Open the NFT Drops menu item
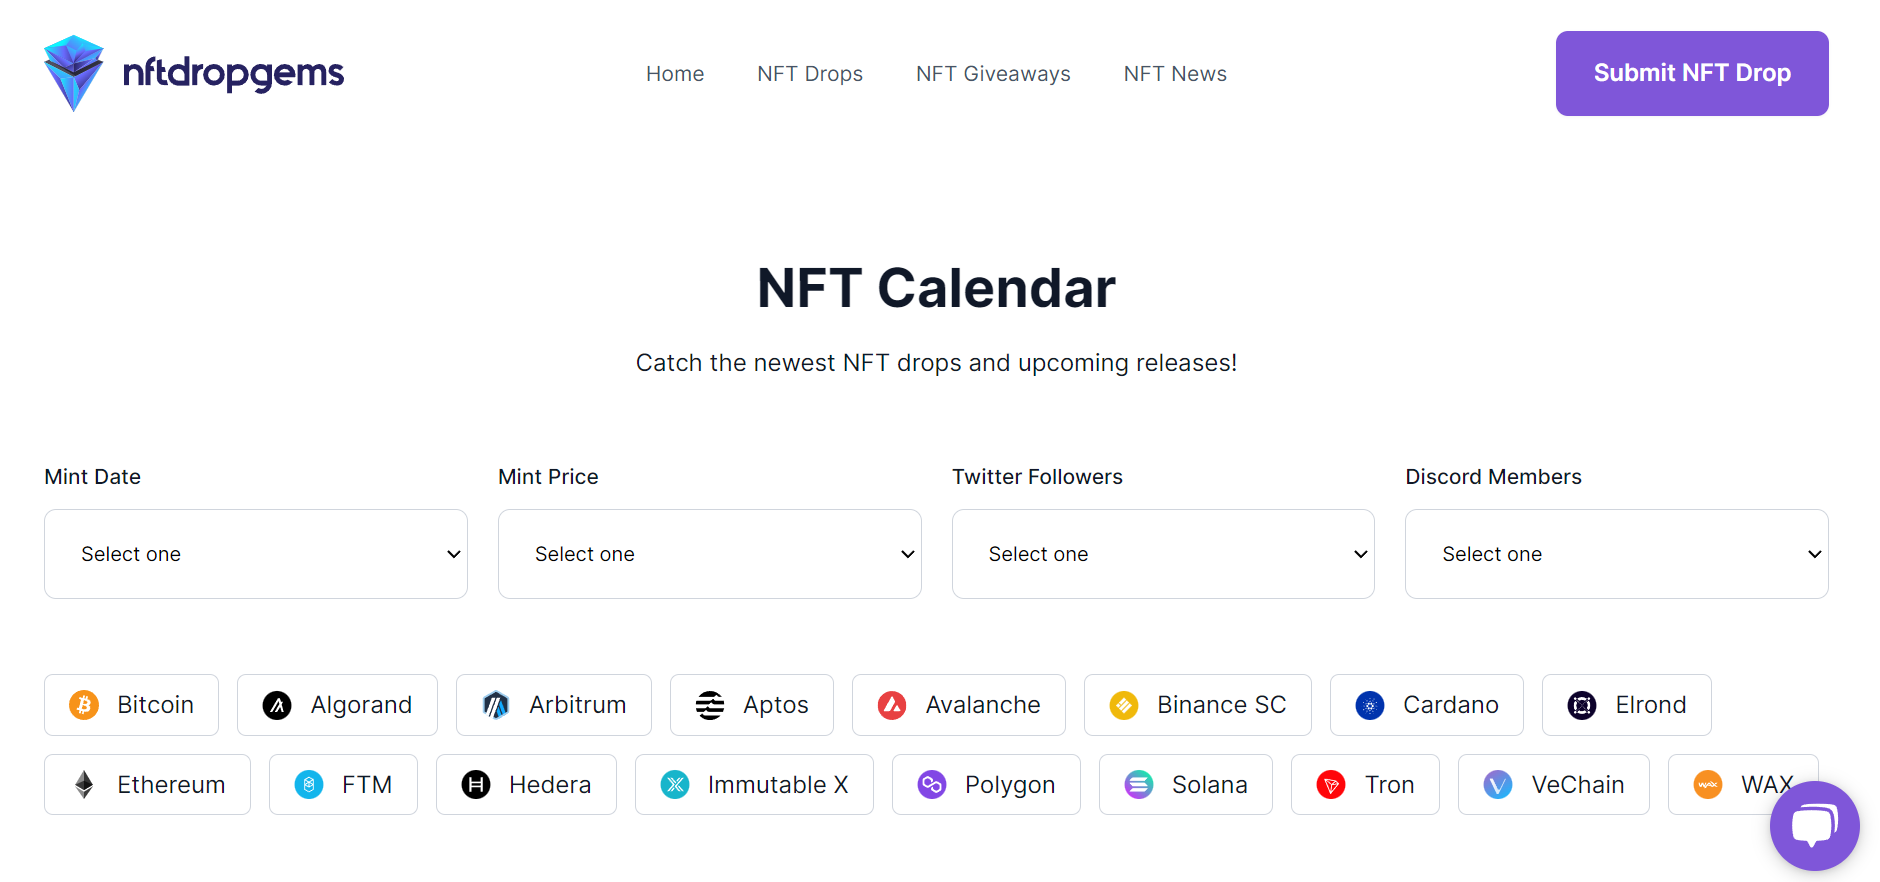The height and width of the screenshot is (882, 1880). (810, 73)
